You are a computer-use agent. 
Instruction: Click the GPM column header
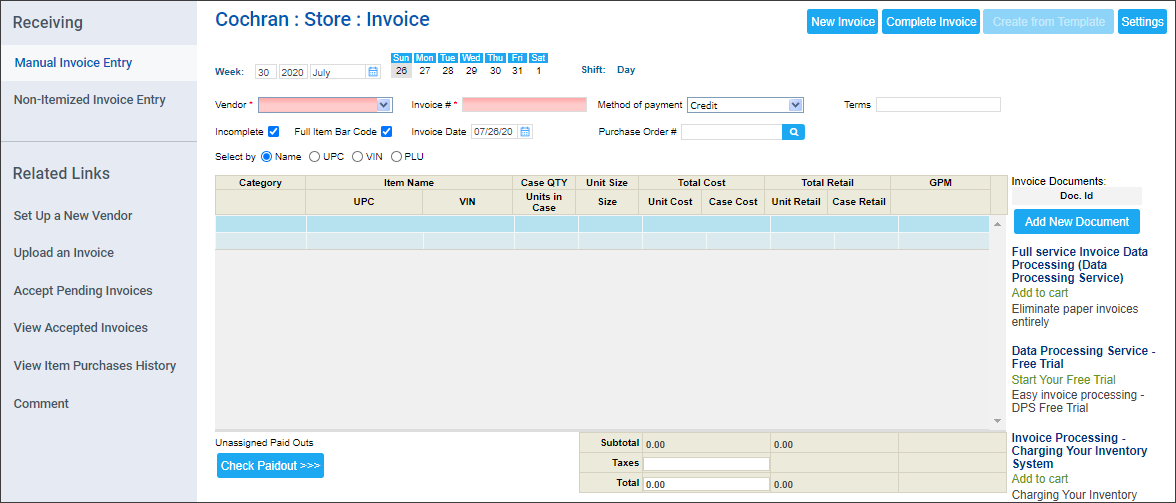pos(940,182)
